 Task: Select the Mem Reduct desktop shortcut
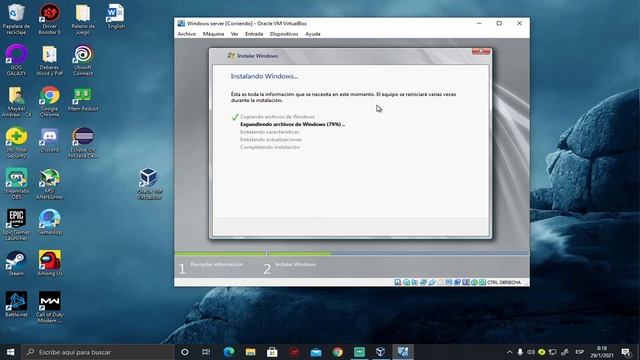pyautogui.click(x=83, y=99)
